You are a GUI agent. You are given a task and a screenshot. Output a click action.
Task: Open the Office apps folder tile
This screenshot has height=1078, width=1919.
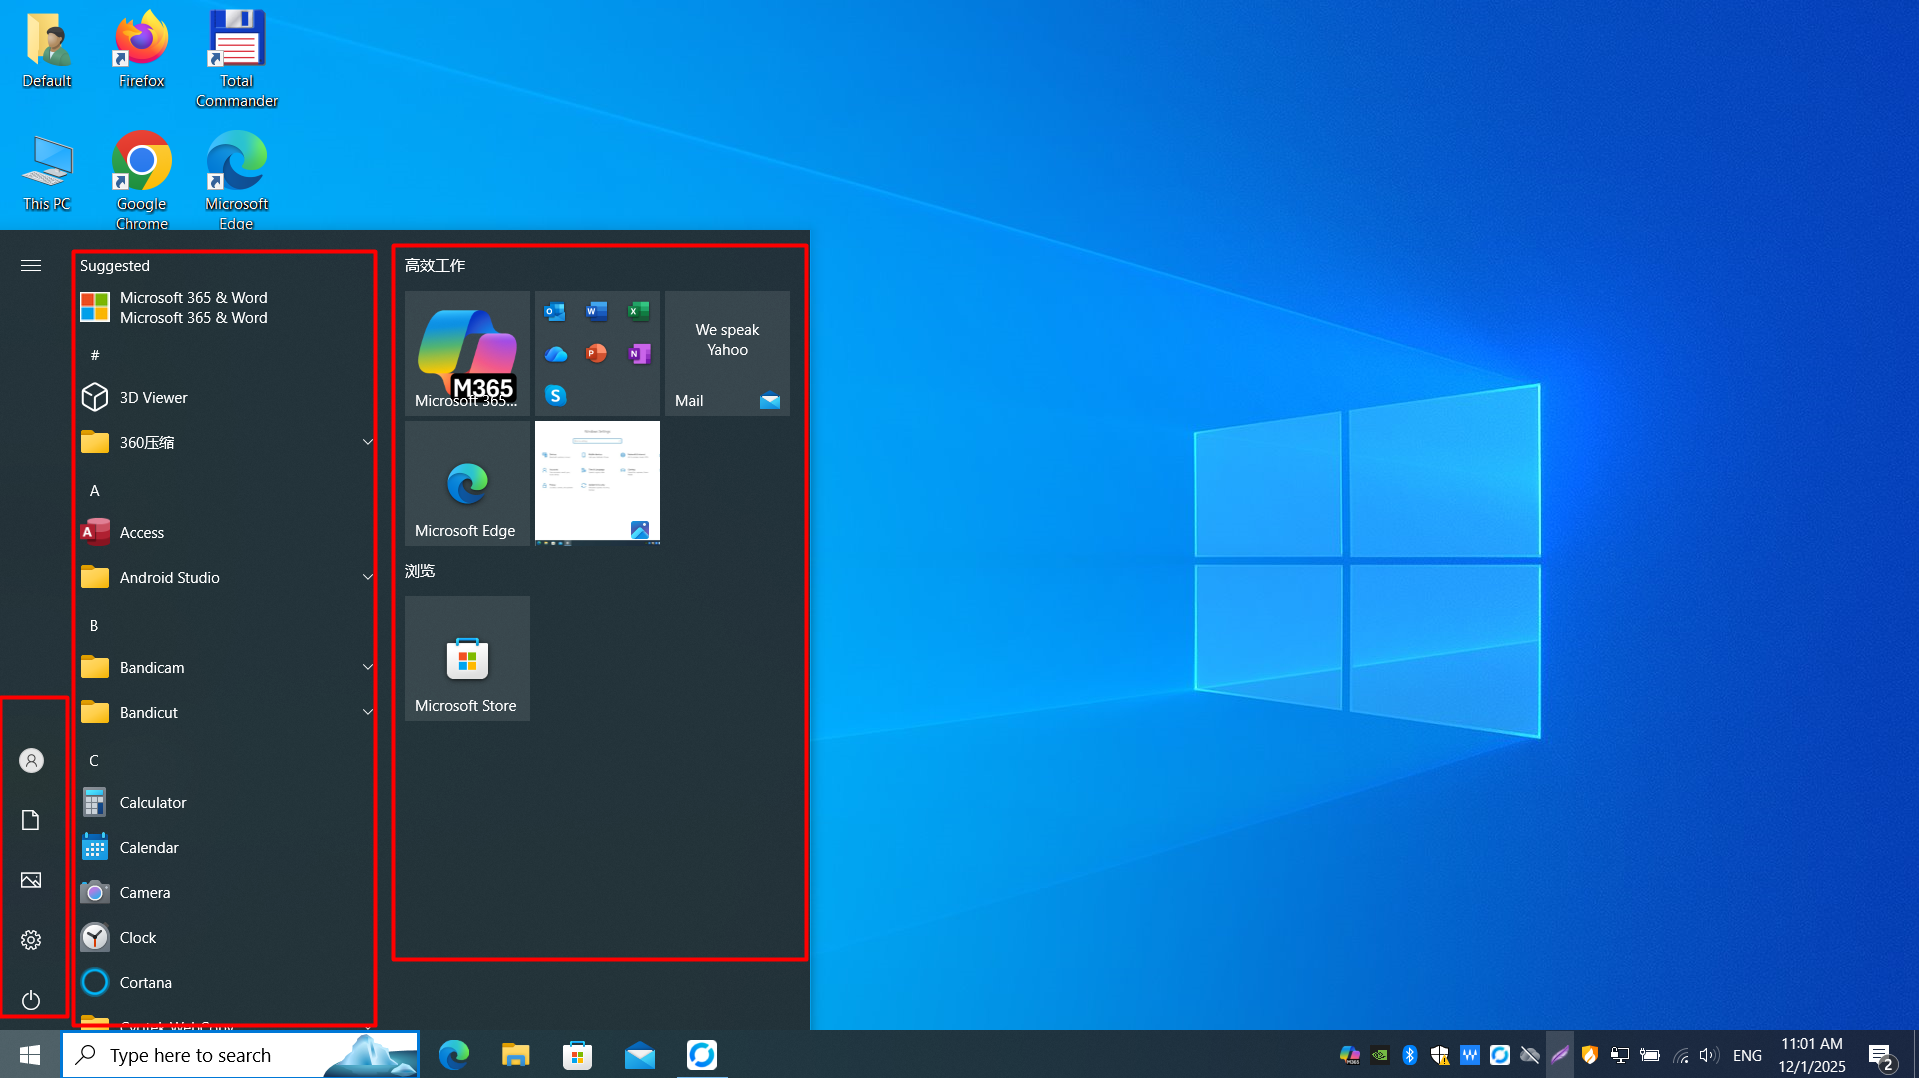(x=597, y=353)
